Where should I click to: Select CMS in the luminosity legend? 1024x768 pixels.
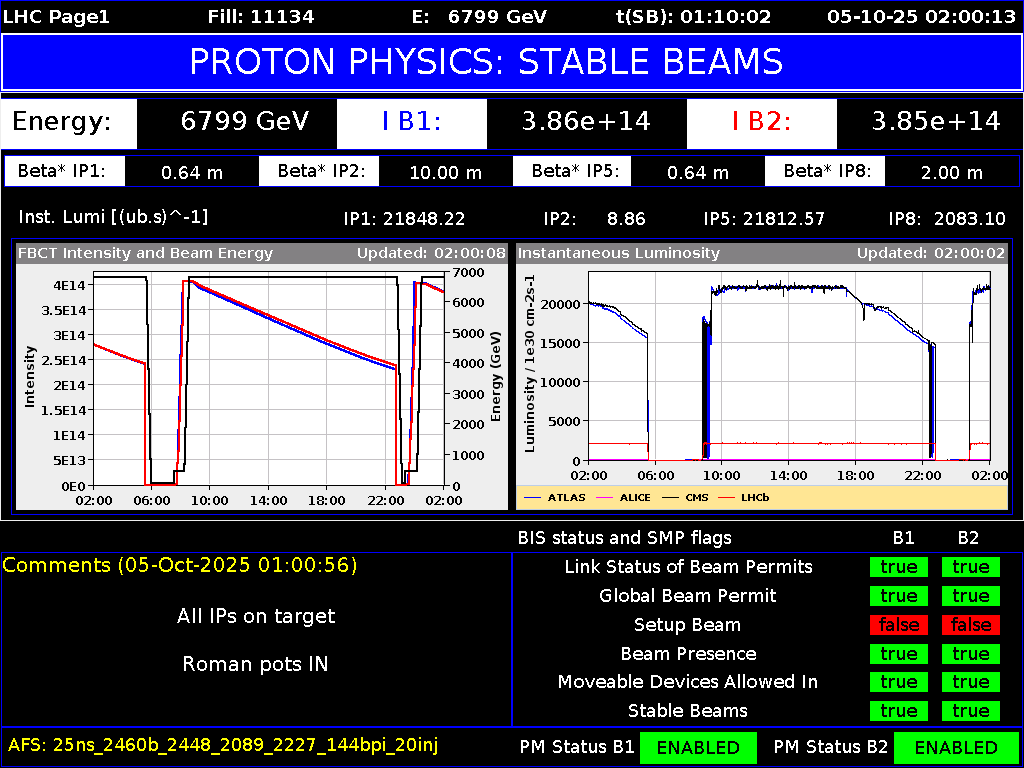696,497
